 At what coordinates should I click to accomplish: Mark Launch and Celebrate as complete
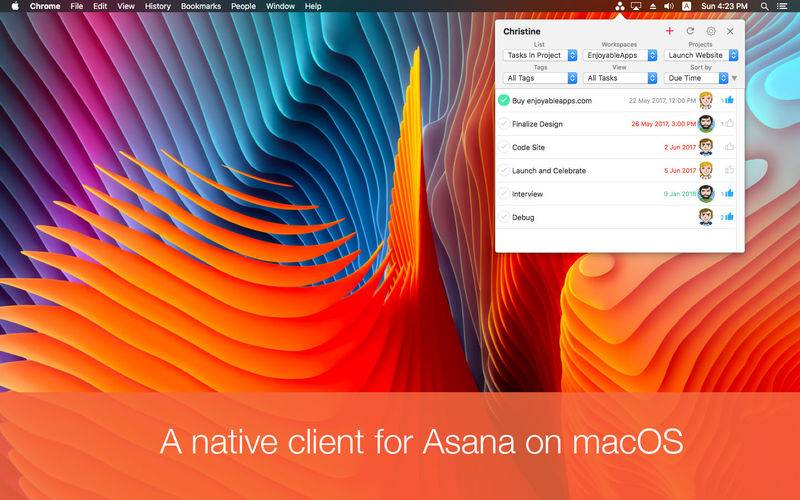[504, 170]
